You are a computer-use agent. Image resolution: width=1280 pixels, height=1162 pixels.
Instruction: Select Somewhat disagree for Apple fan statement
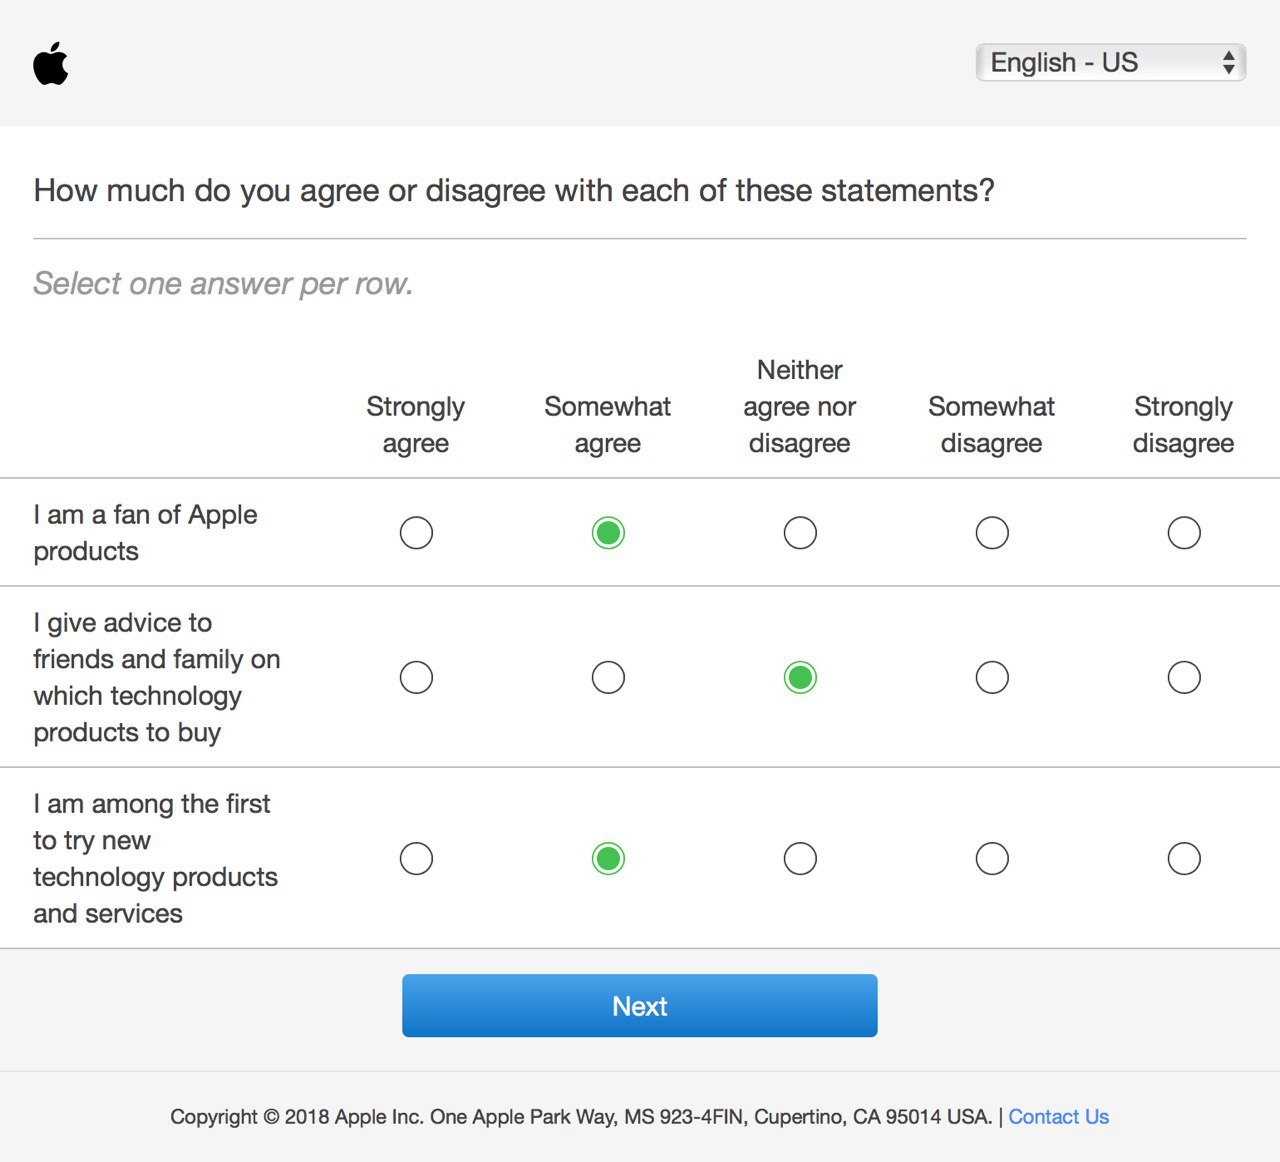pyautogui.click(x=992, y=533)
